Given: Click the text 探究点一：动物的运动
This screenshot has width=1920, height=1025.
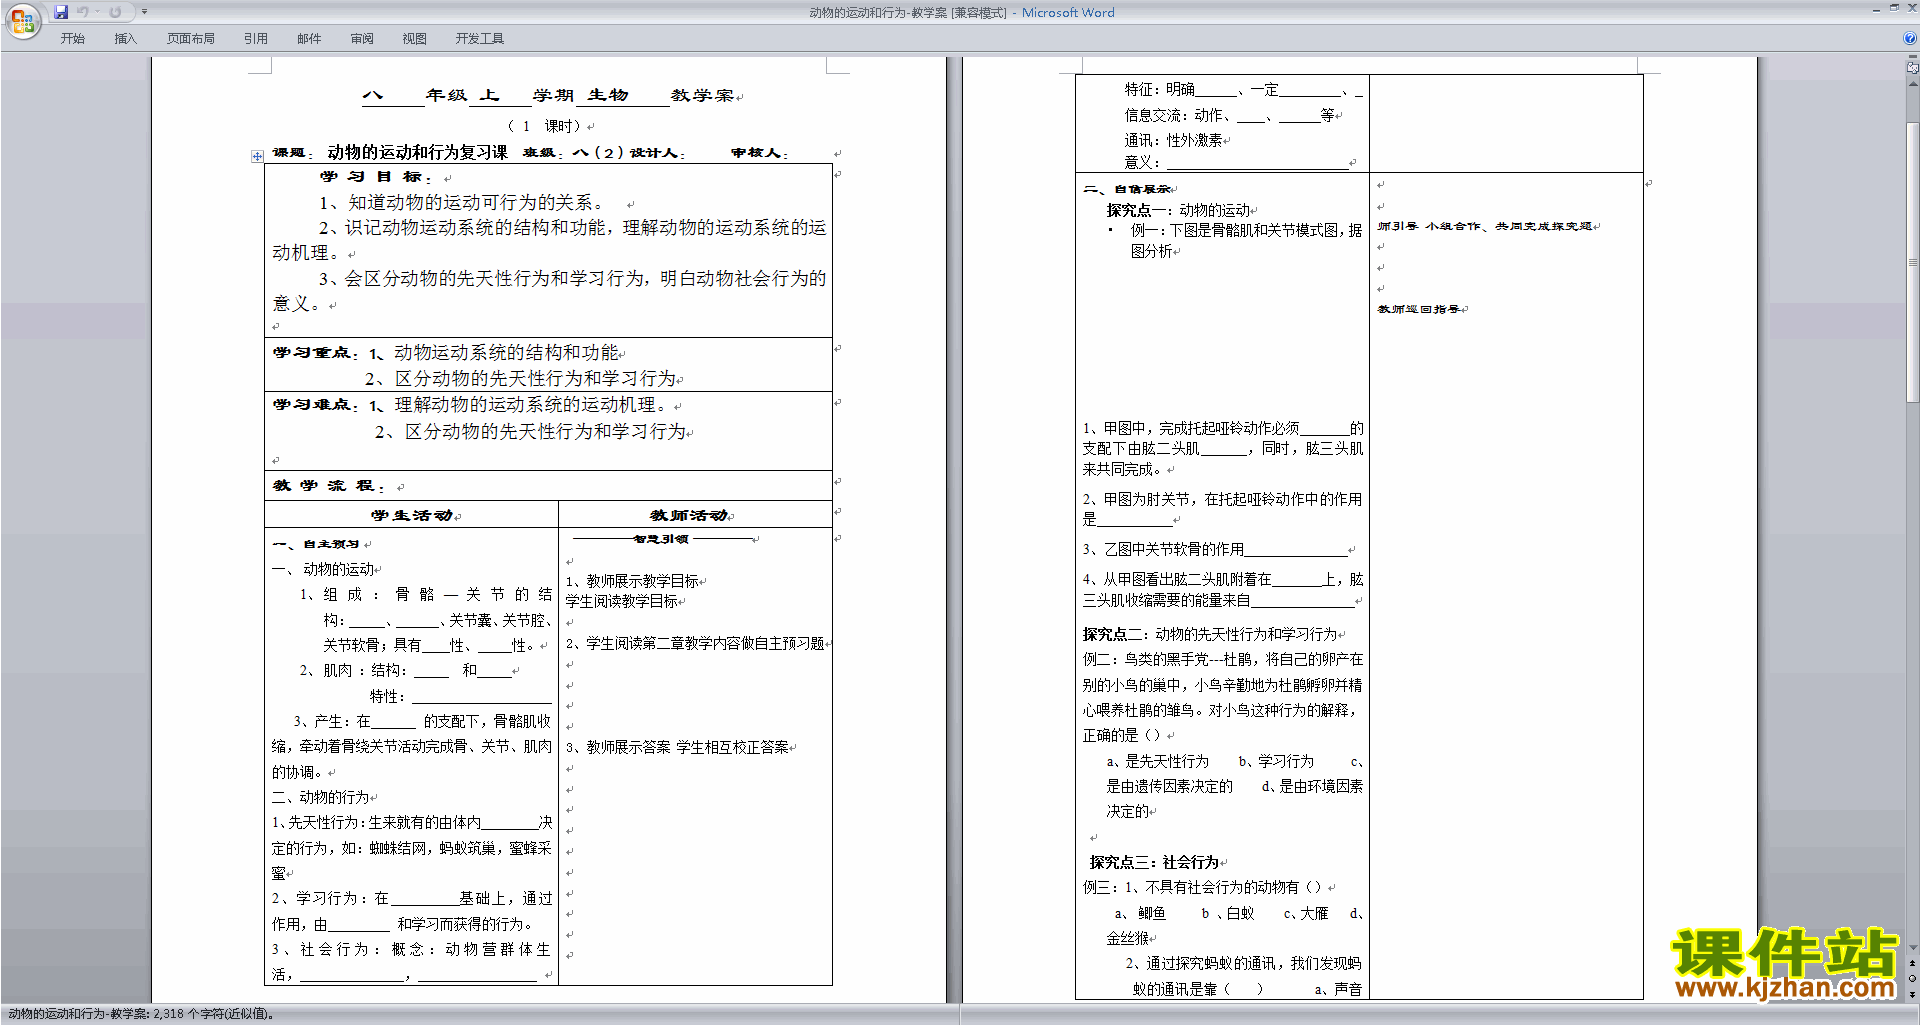Looking at the screenshot, I should [1178, 210].
